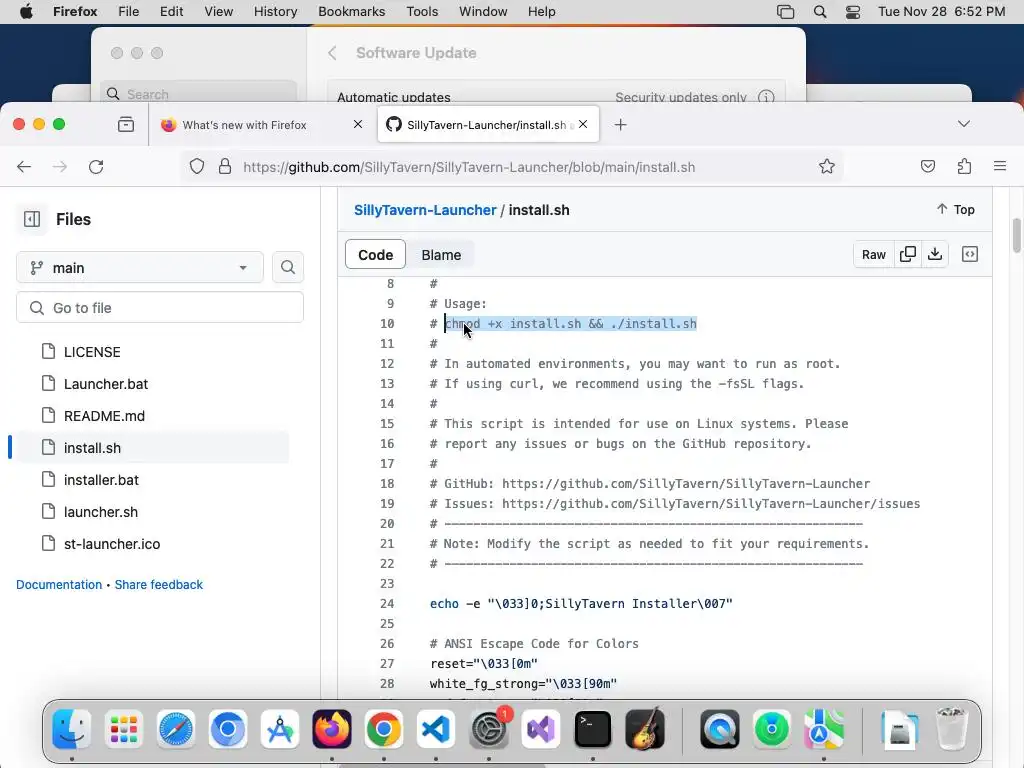The width and height of the screenshot is (1024, 768).
Task: Go back in the Software Update window
Action: tap(332, 53)
